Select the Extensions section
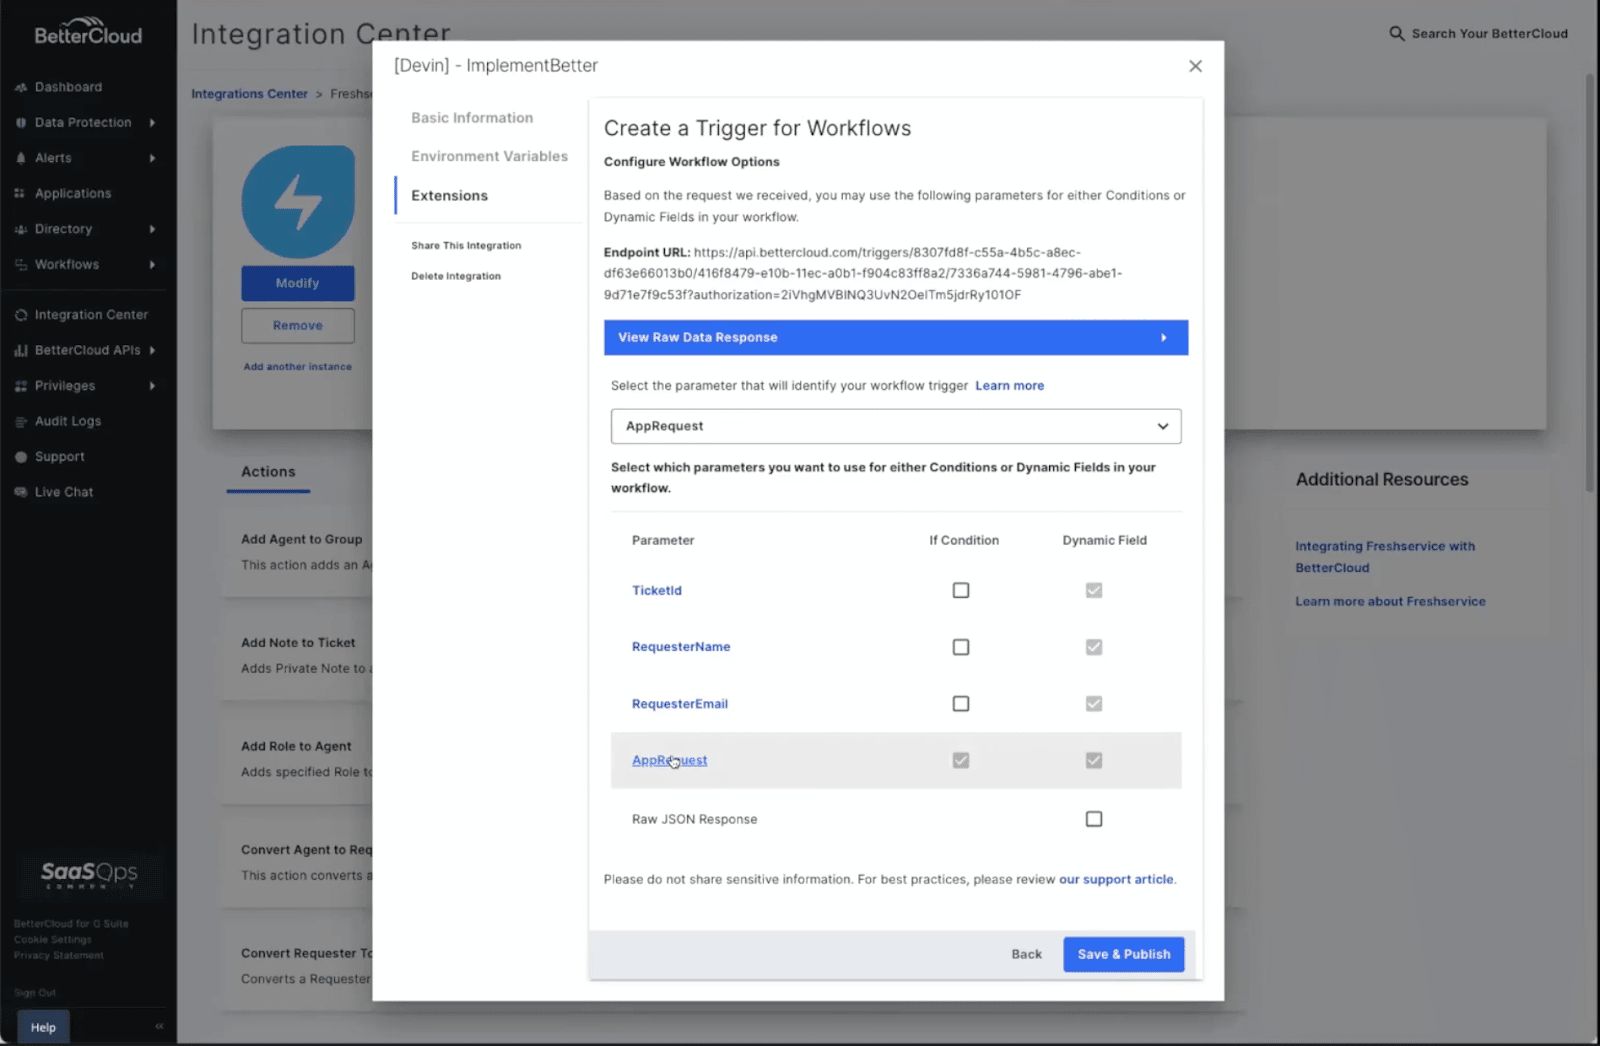 point(449,195)
